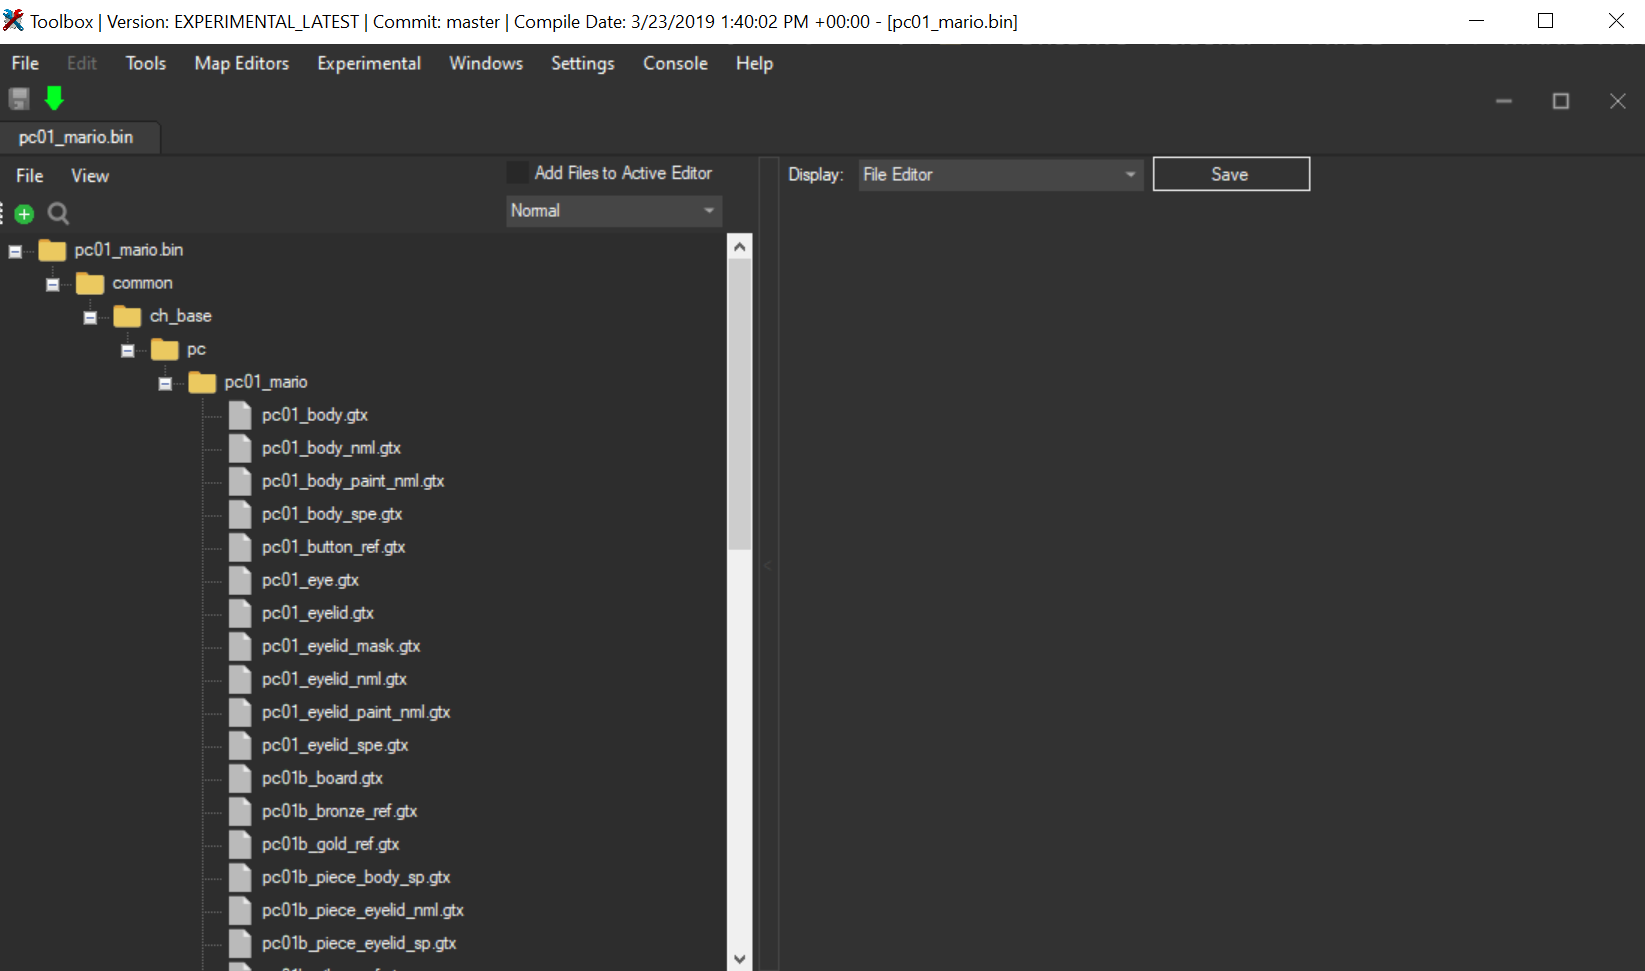Open the Experimental menu
The width and height of the screenshot is (1645, 971).
click(369, 63)
